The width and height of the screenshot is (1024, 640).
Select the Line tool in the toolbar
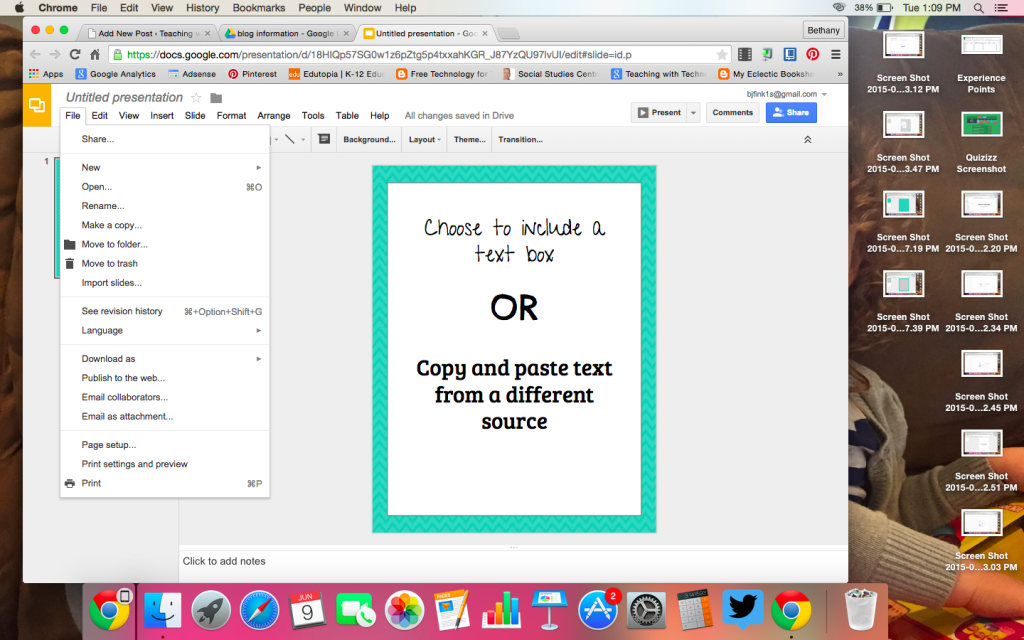point(290,139)
